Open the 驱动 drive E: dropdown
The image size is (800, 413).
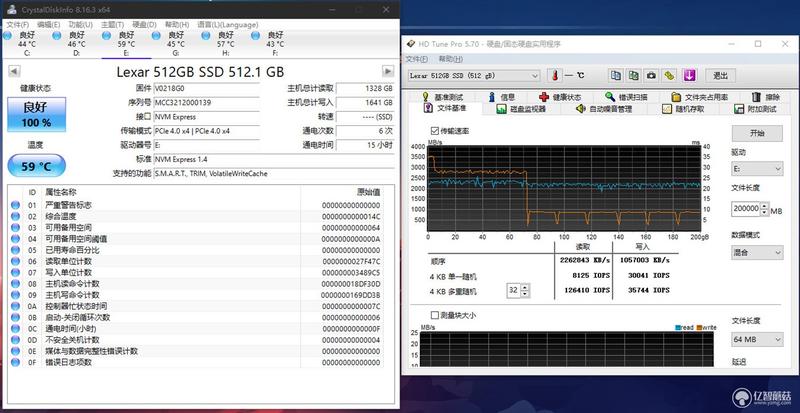pyautogui.click(x=757, y=168)
